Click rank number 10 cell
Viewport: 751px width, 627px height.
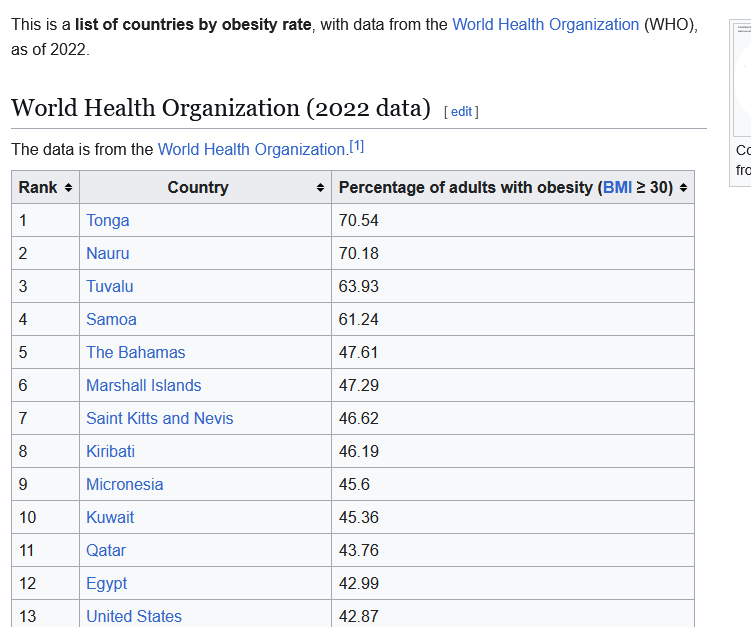[46, 518]
